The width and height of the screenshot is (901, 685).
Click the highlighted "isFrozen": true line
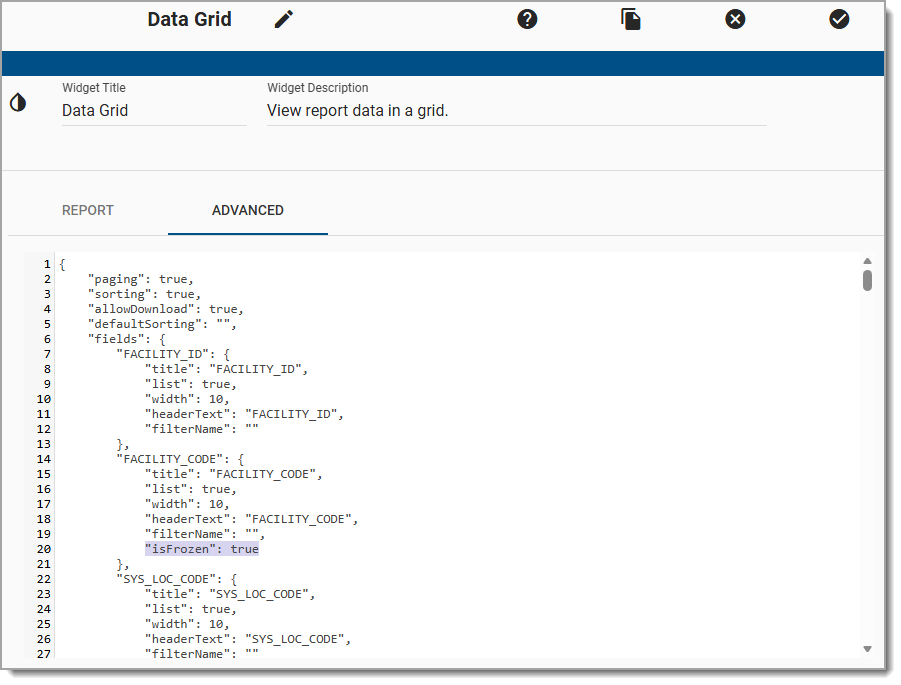pos(202,549)
